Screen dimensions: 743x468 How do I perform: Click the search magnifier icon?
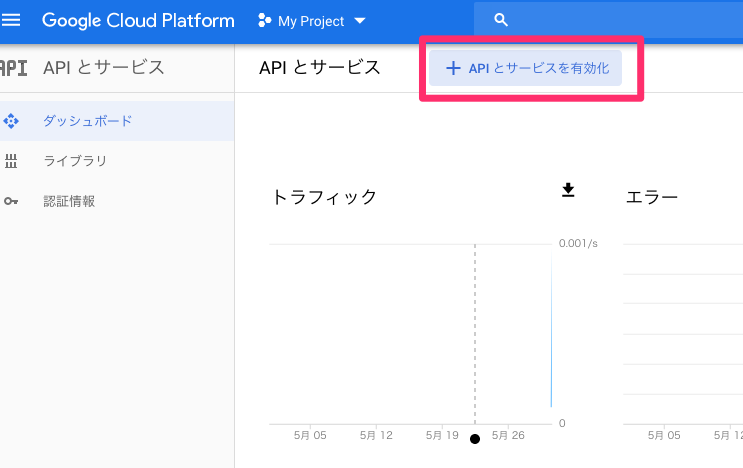tap(501, 20)
